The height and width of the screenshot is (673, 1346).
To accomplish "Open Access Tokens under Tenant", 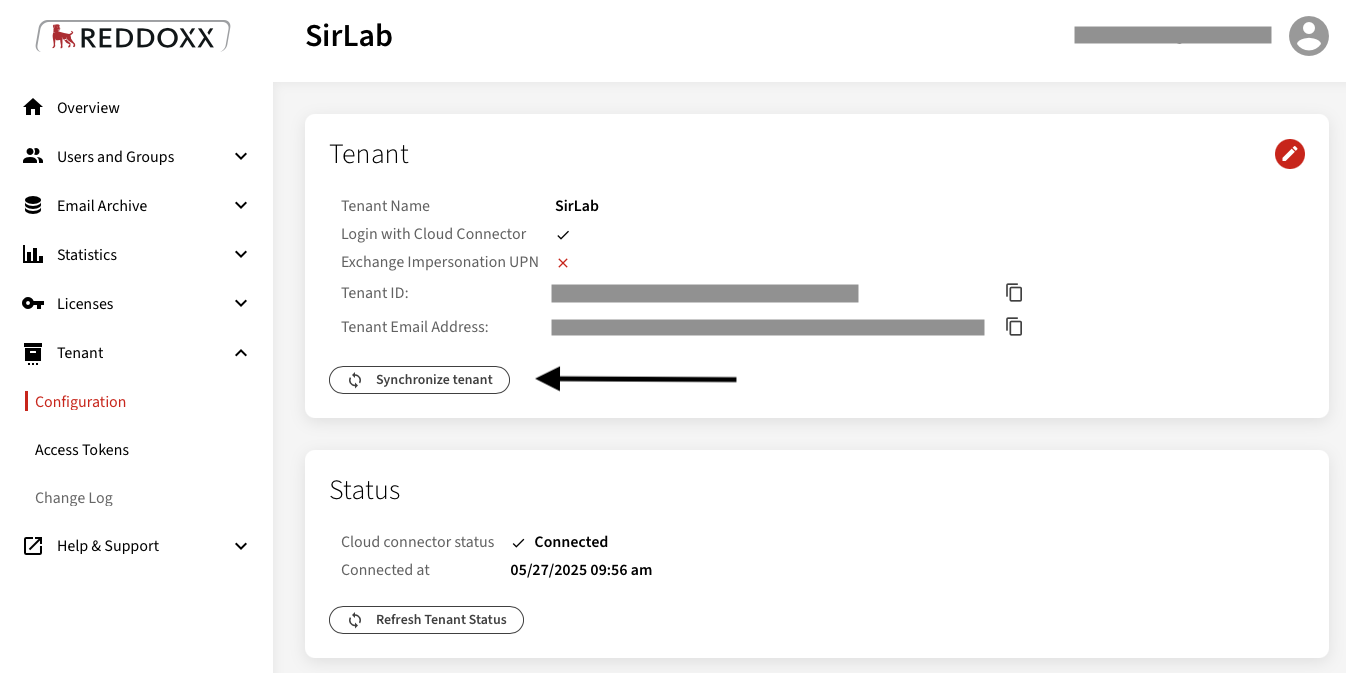I will [x=82, y=449].
